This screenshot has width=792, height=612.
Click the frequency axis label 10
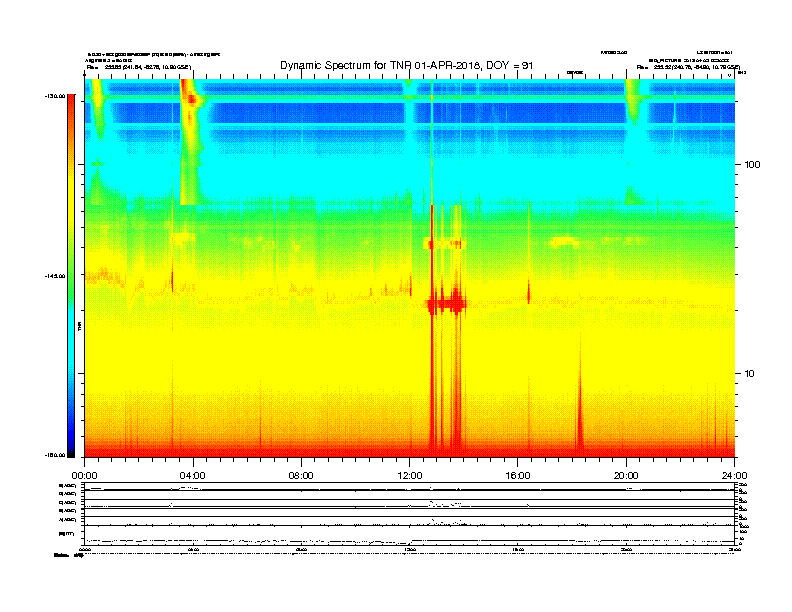pos(750,374)
